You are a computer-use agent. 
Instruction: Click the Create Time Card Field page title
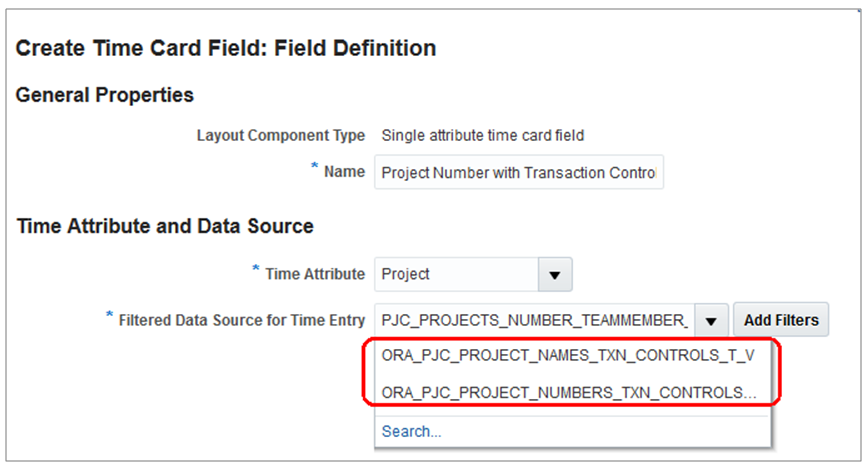tap(226, 47)
